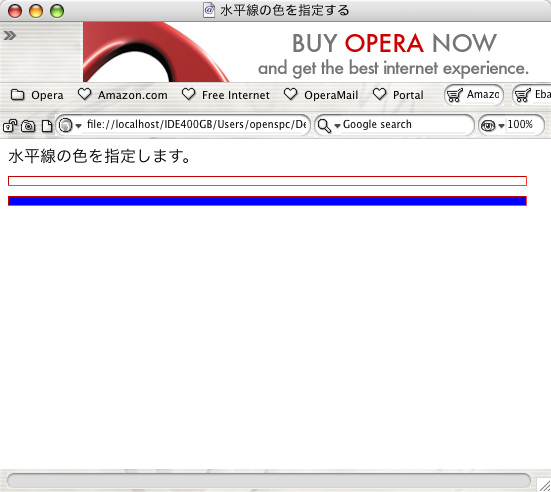Click the Amazon shopping cart search button
Image resolution: width=551 pixels, height=492 pixels.
474,95
